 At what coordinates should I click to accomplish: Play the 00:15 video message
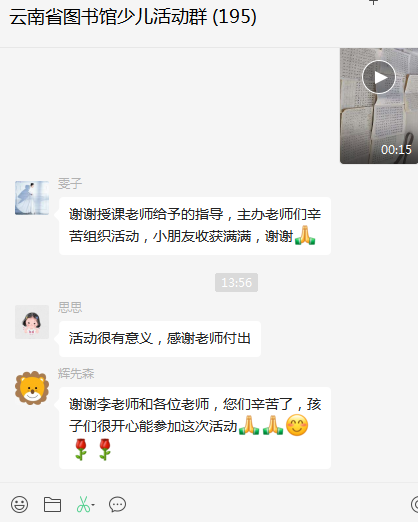click(379, 77)
